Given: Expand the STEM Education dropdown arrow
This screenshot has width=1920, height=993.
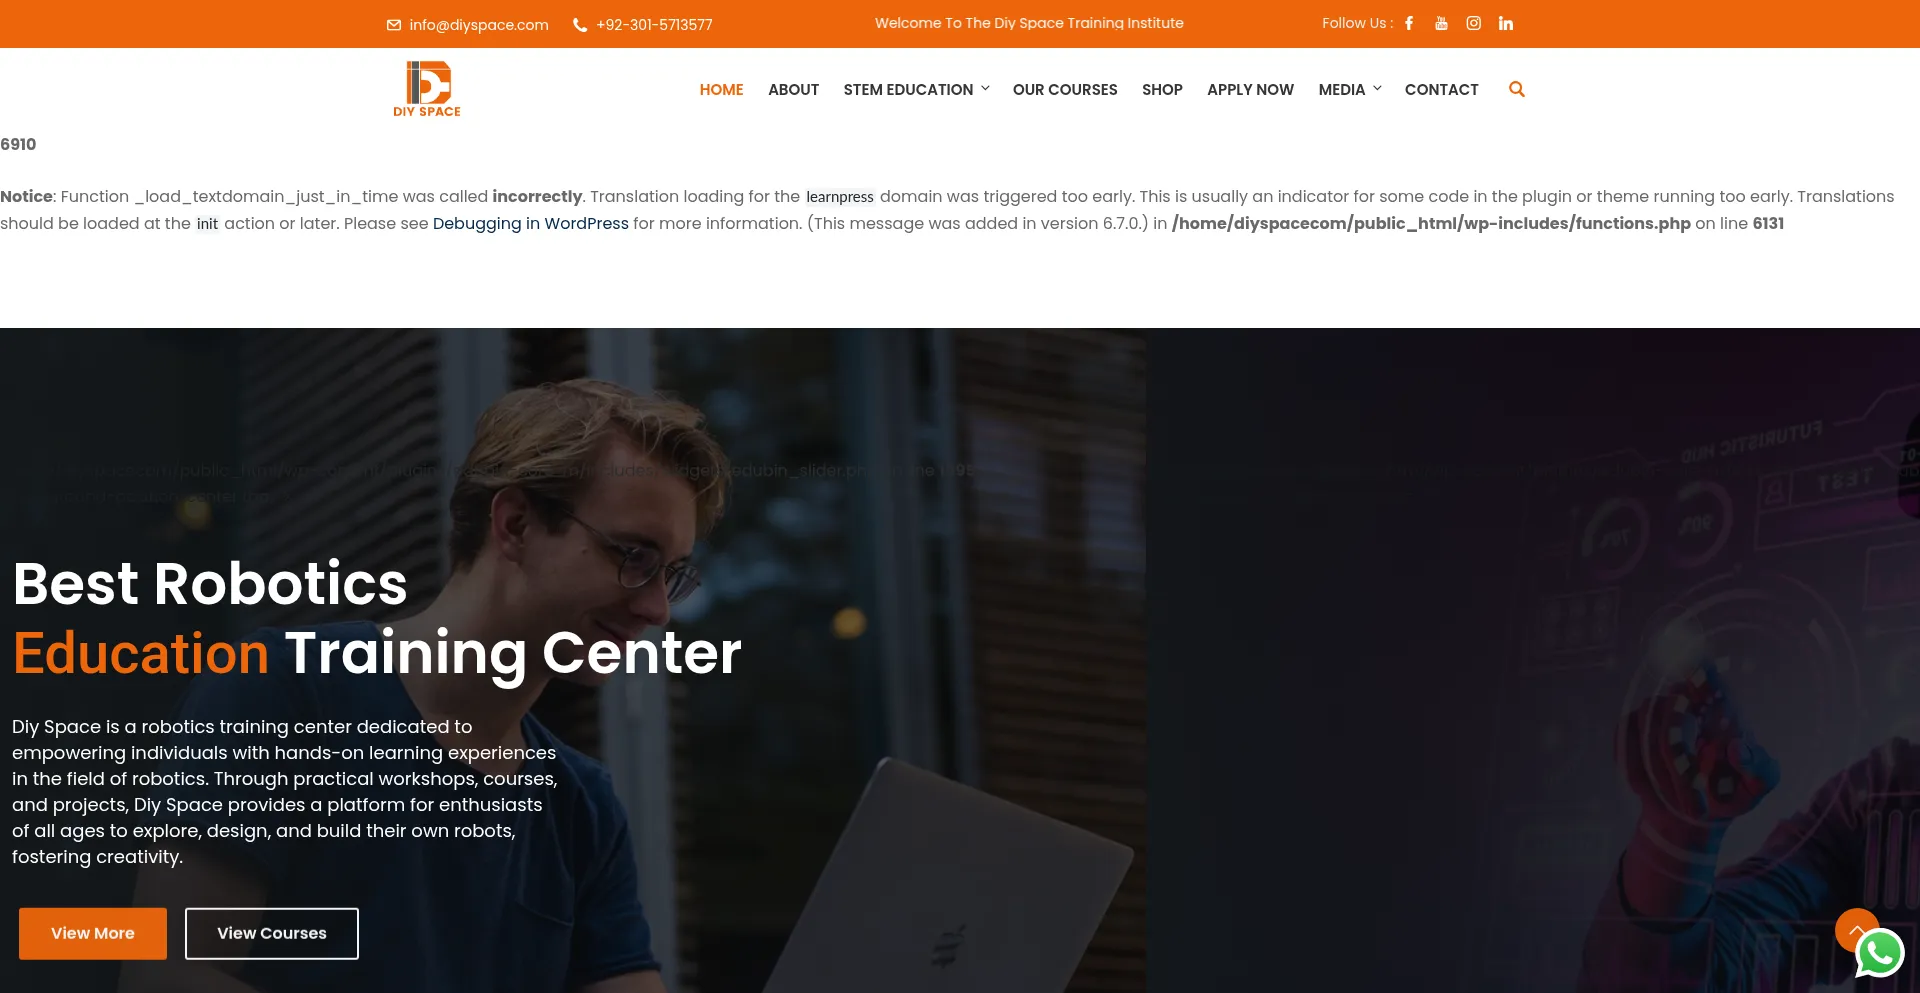Looking at the screenshot, I should pos(985,89).
